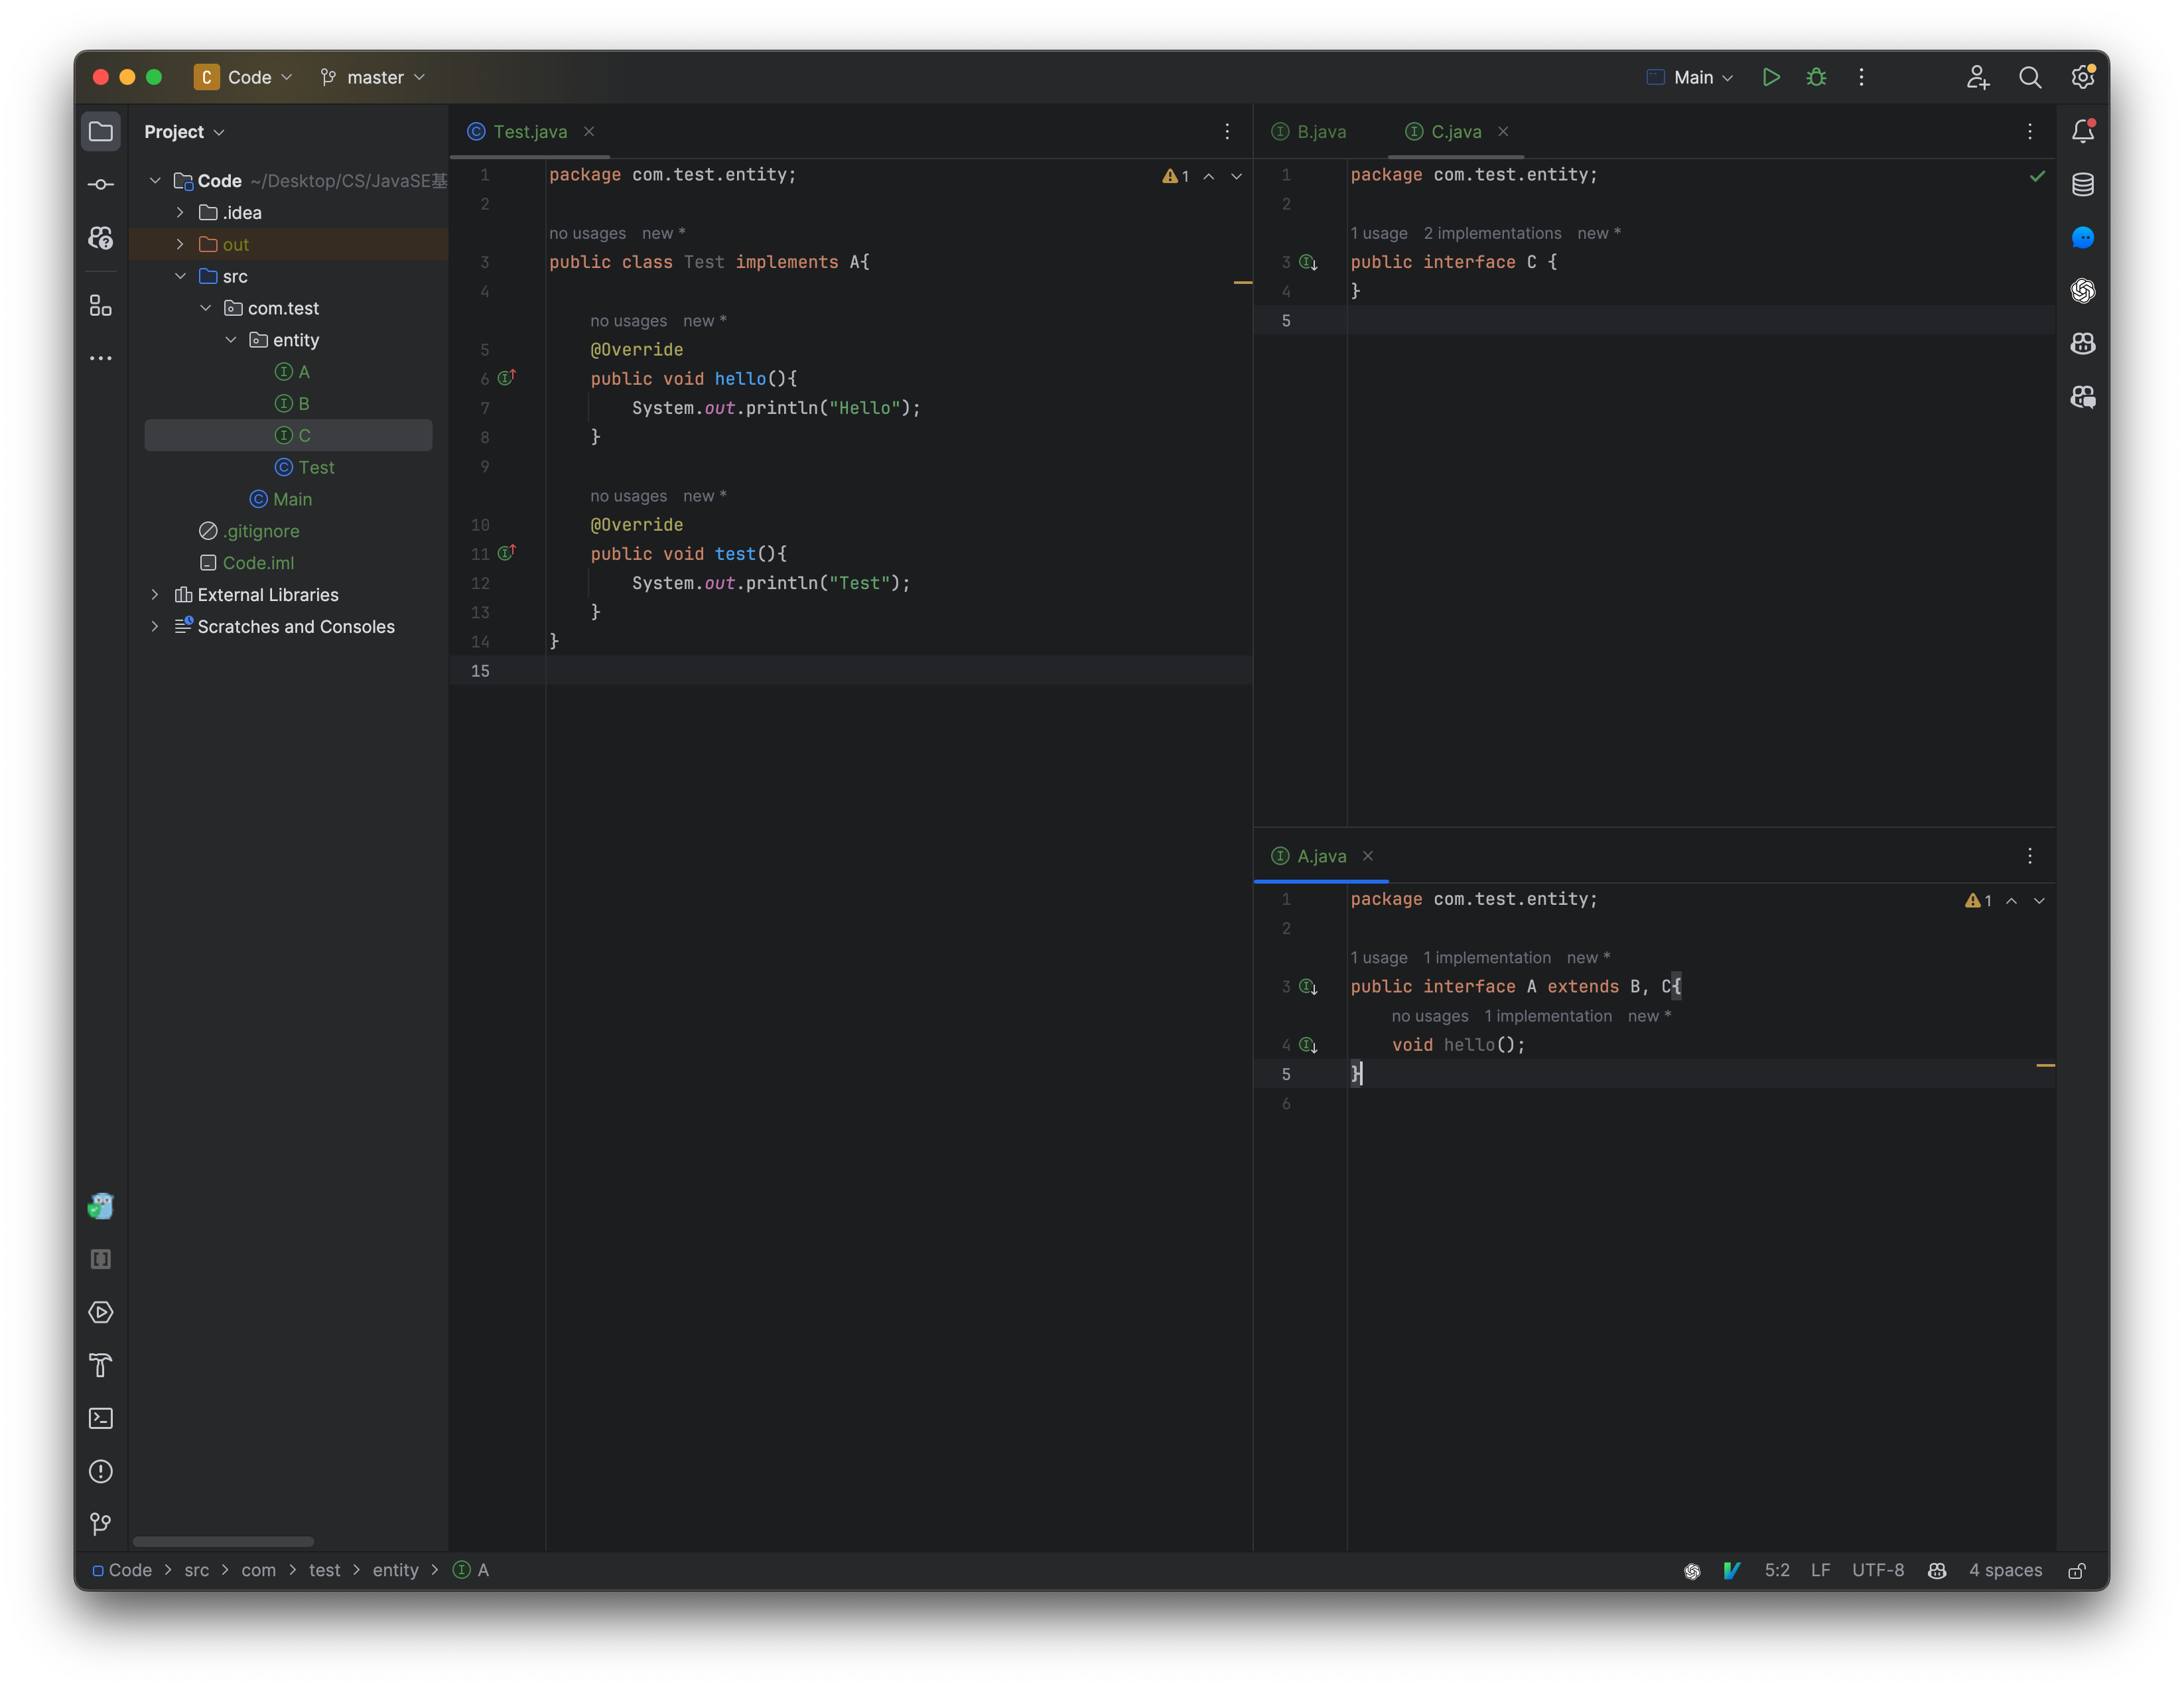The height and width of the screenshot is (1689, 2184).
Task: Toggle the file write lock in status bar
Action: [x=2077, y=1570]
